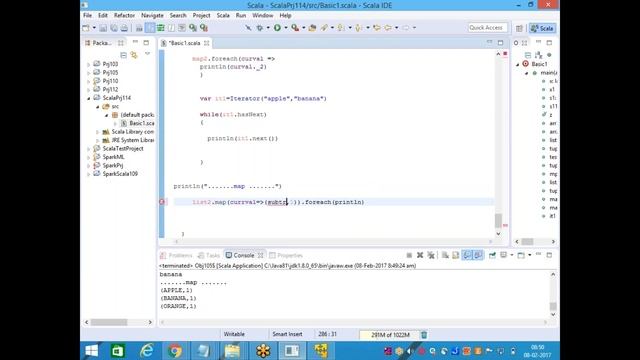Click the Scala perspective button
This screenshot has height=360, width=640.
542,28
